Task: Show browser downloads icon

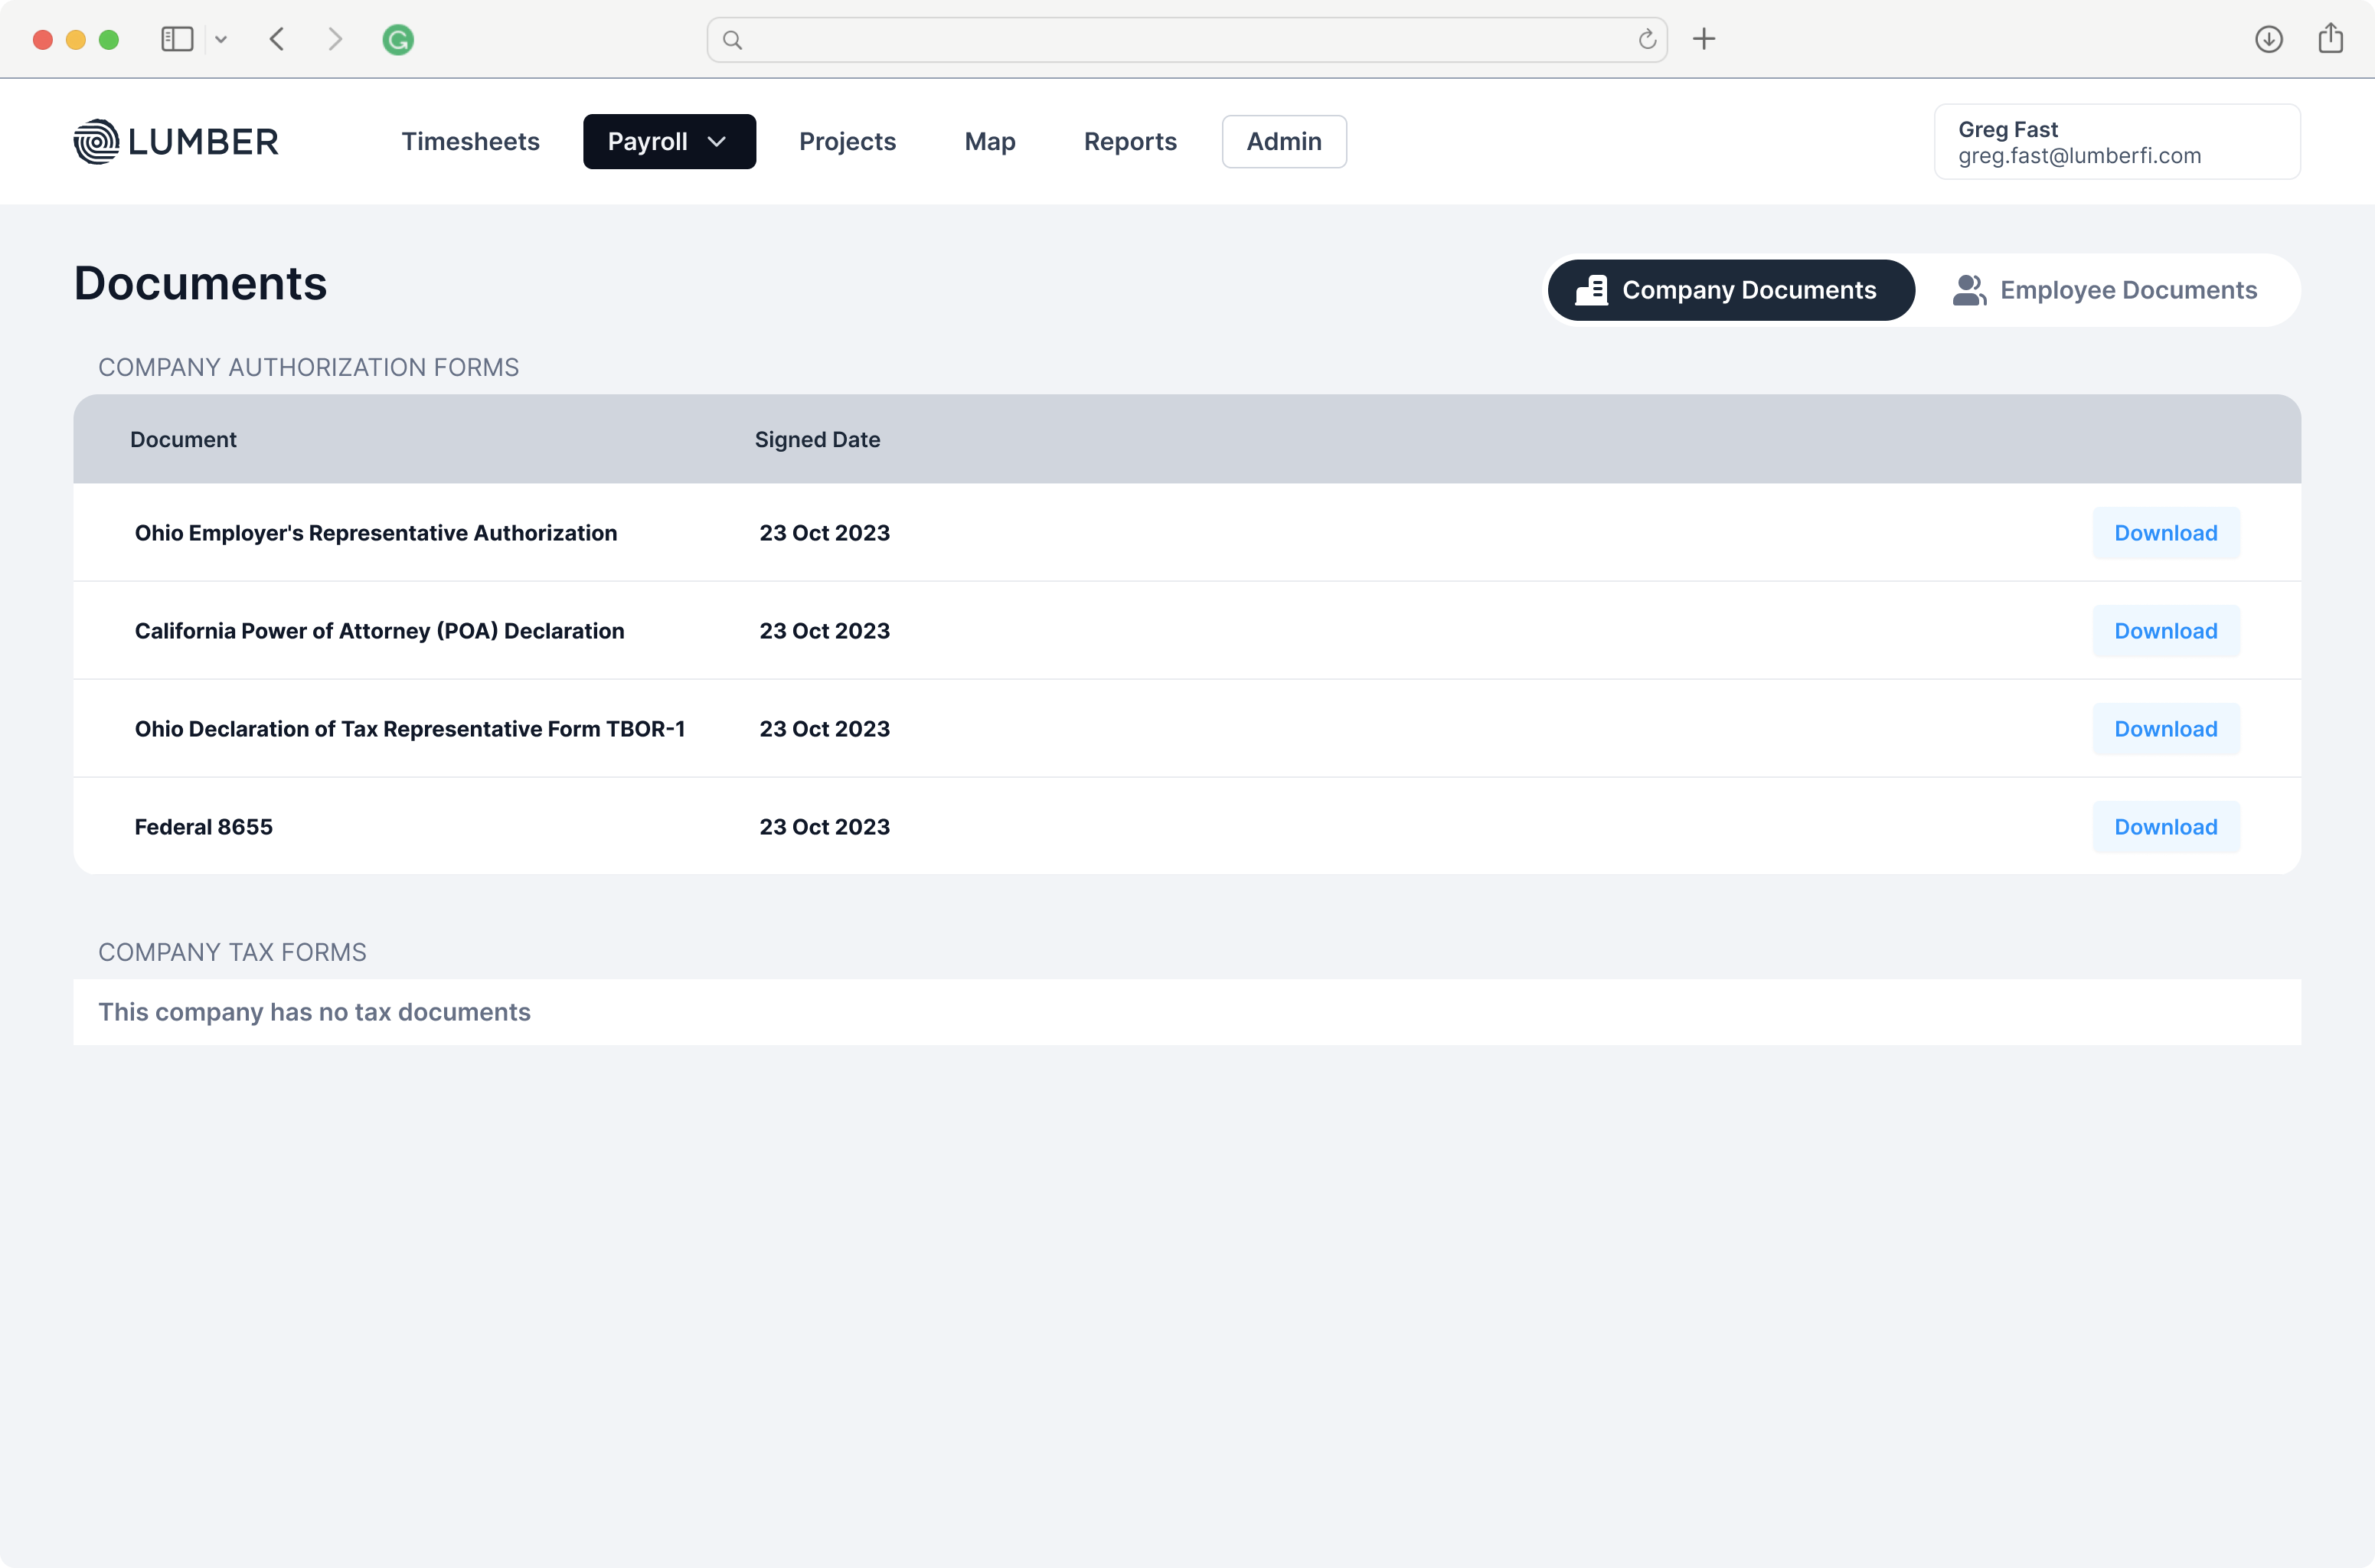Action: pos(2269,39)
